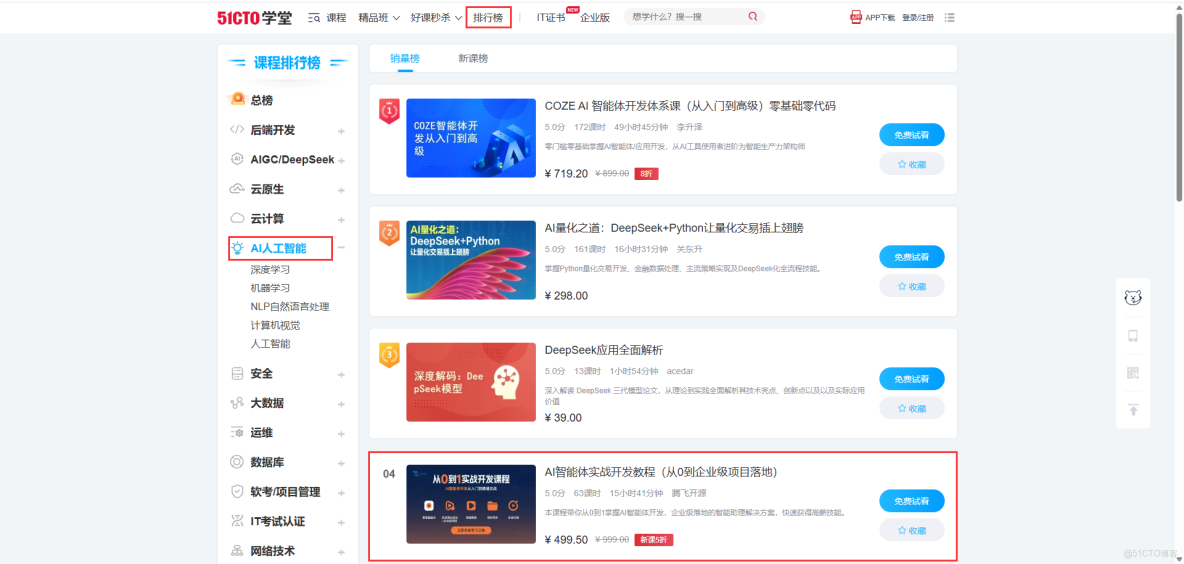Expand the 大数据 category plus sign
The height and width of the screenshot is (564, 1184).
[x=341, y=404]
